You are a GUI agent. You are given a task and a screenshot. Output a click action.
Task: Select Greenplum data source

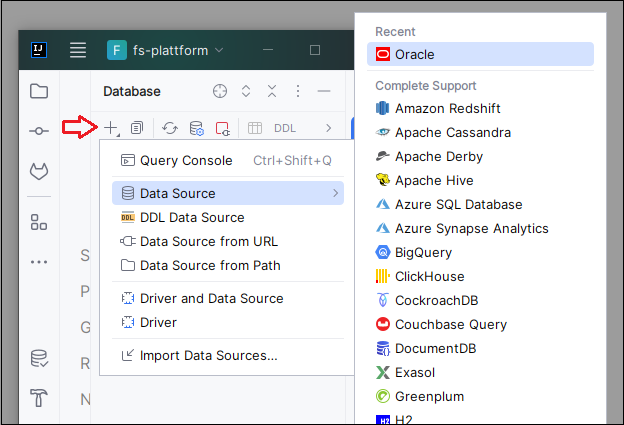pyautogui.click(x=480, y=396)
